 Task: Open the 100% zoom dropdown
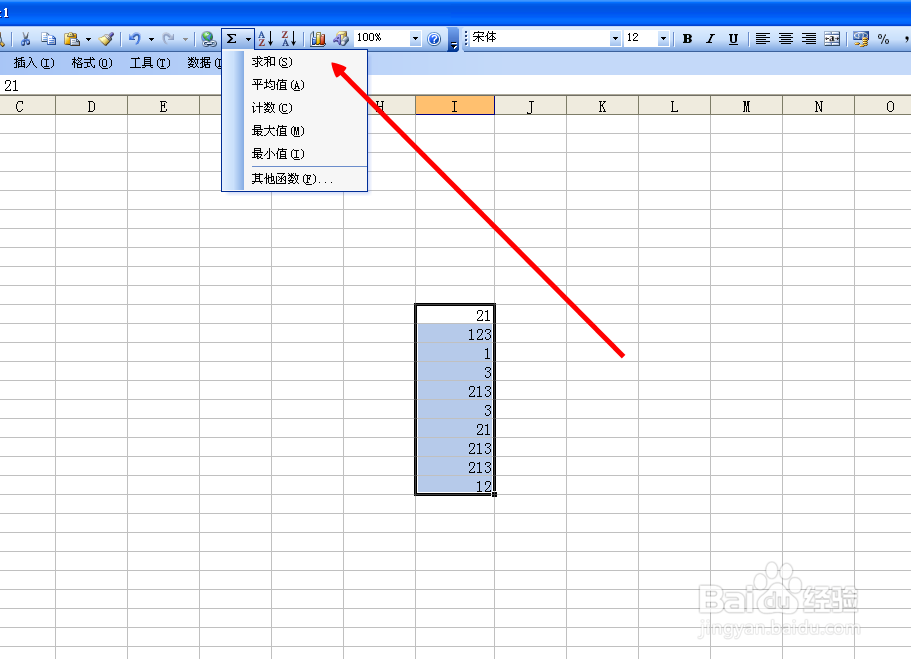tap(415, 39)
